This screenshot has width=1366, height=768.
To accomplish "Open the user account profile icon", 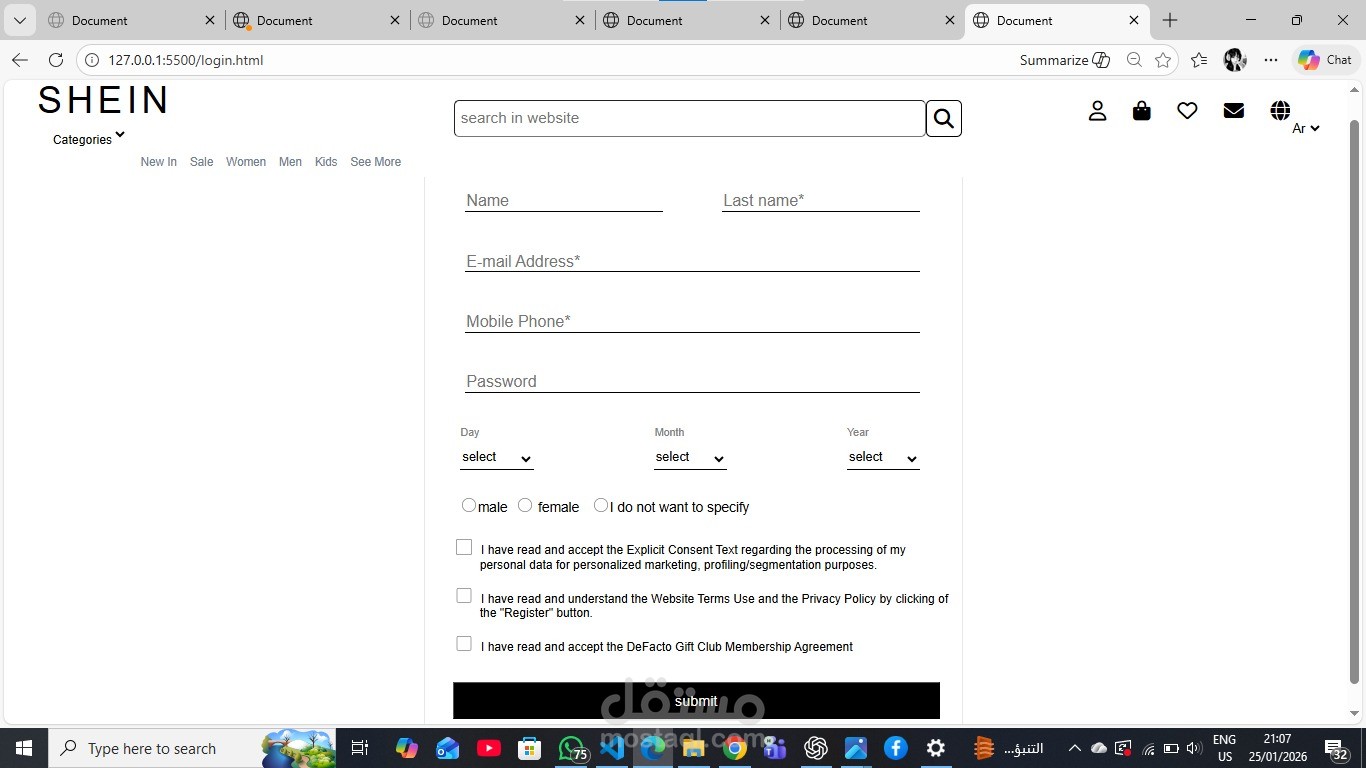I will coord(1097,111).
